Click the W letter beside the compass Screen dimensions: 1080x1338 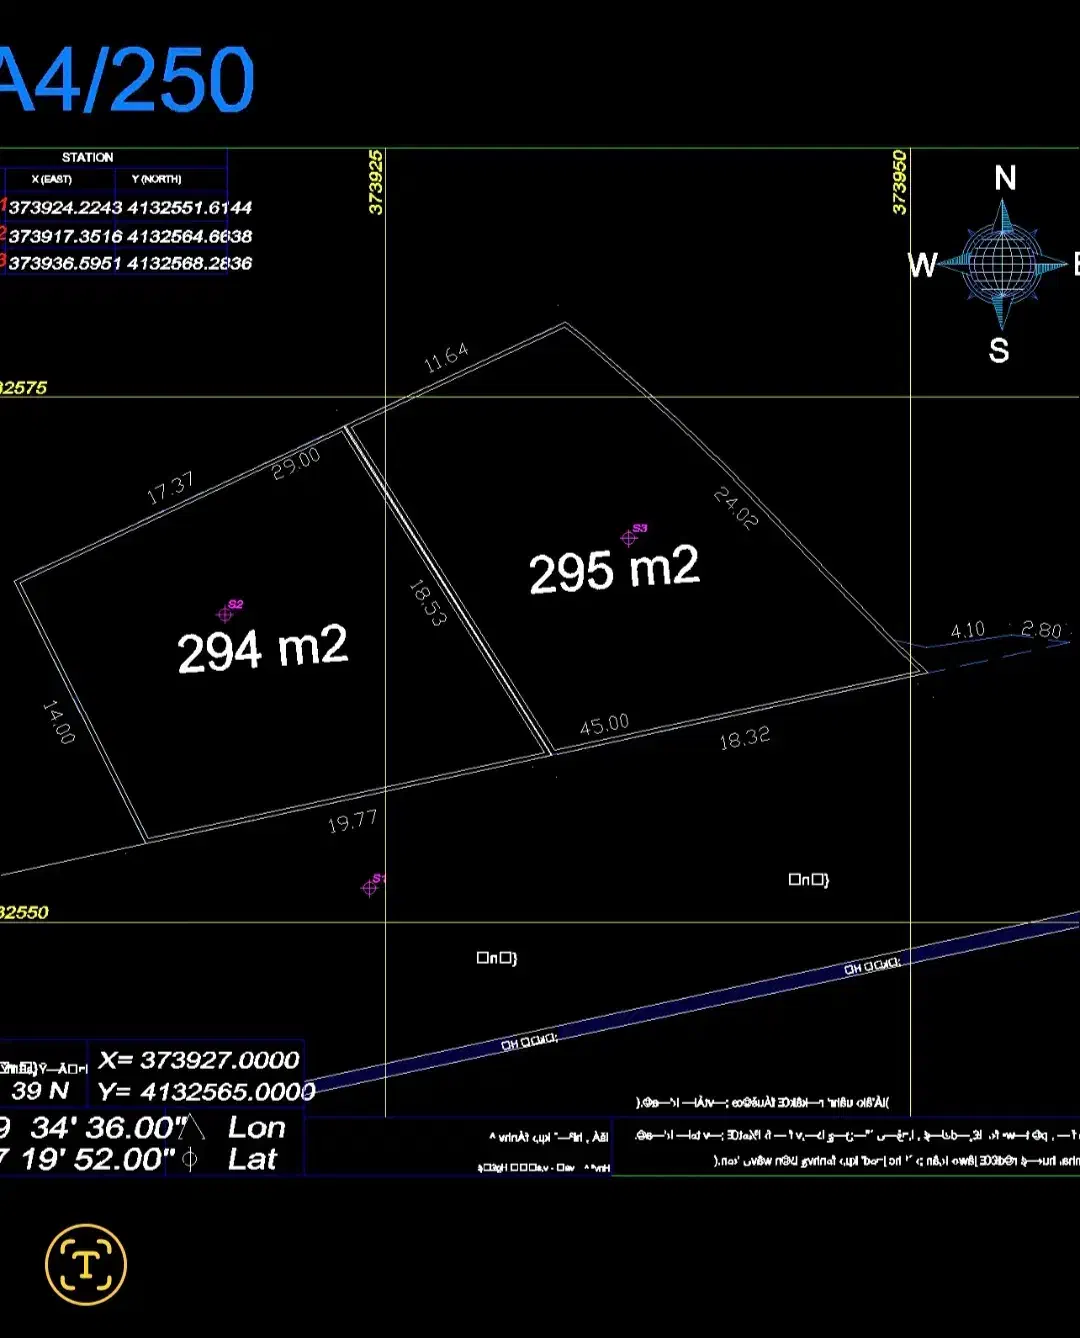[x=922, y=265]
